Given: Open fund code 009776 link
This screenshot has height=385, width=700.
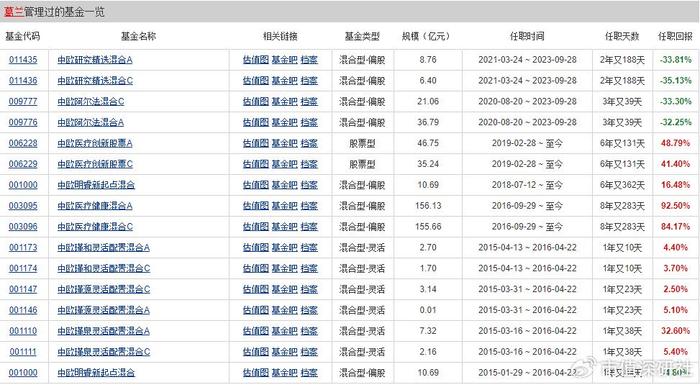Looking at the screenshot, I should [x=23, y=122].
